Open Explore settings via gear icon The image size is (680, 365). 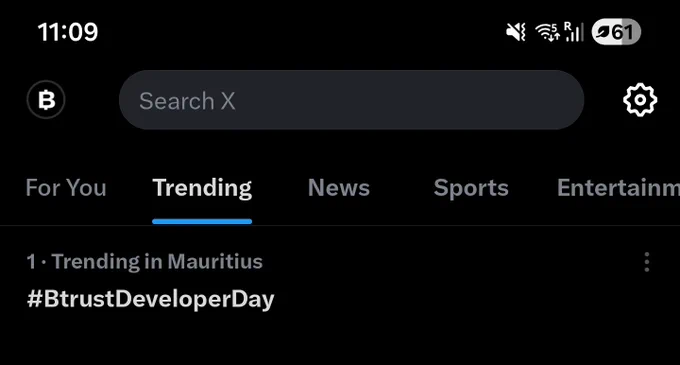pos(640,100)
